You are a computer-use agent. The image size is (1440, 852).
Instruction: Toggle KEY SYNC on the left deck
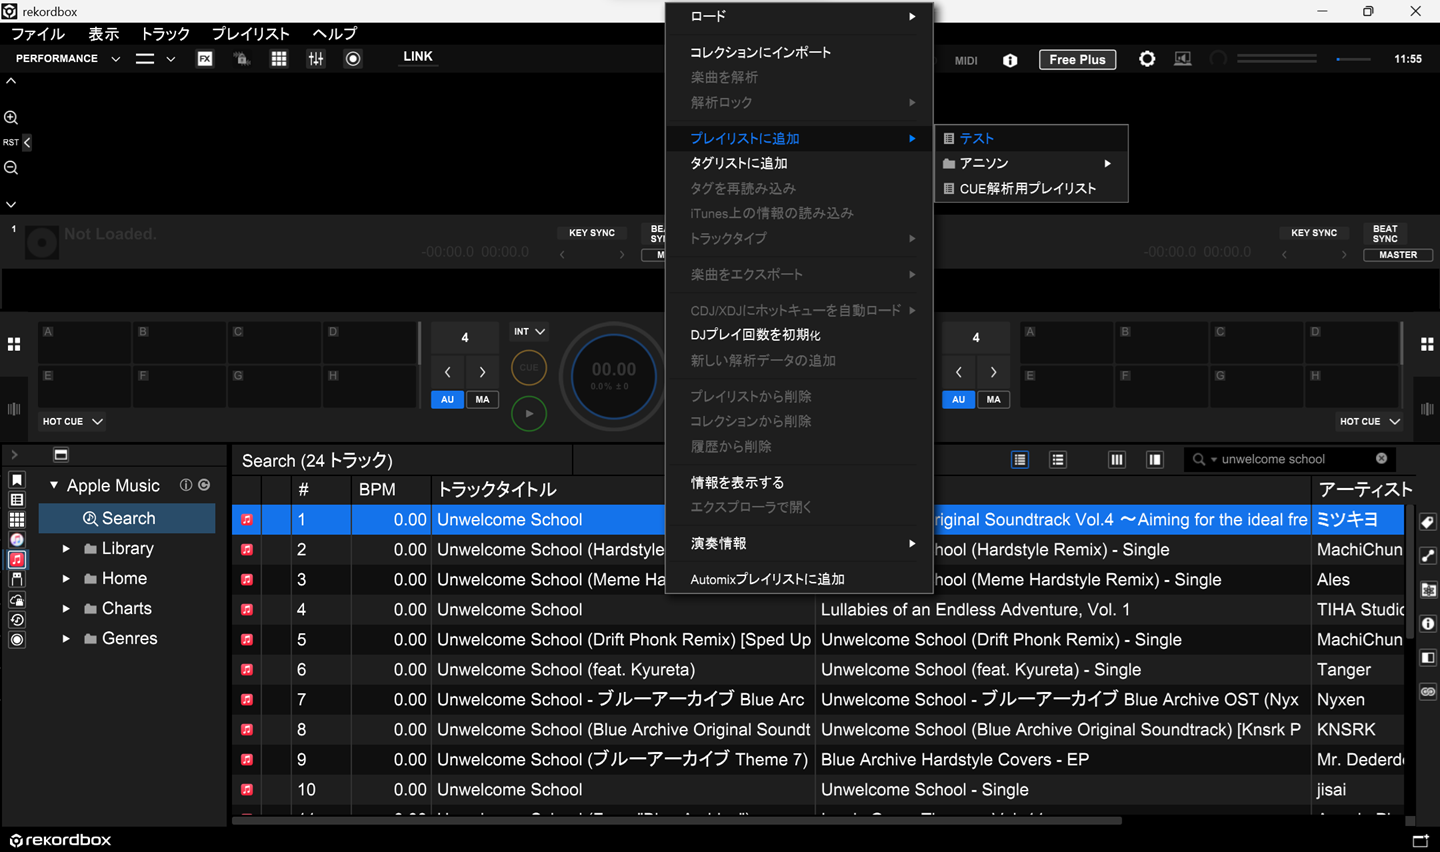[592, 233]
